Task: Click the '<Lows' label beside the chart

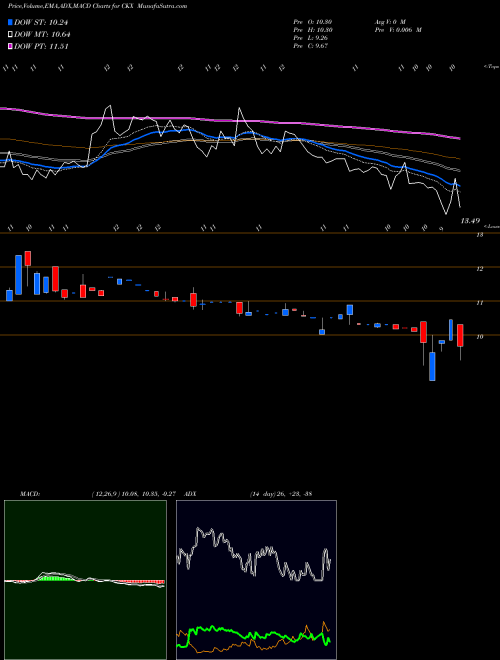Action: 492,226
